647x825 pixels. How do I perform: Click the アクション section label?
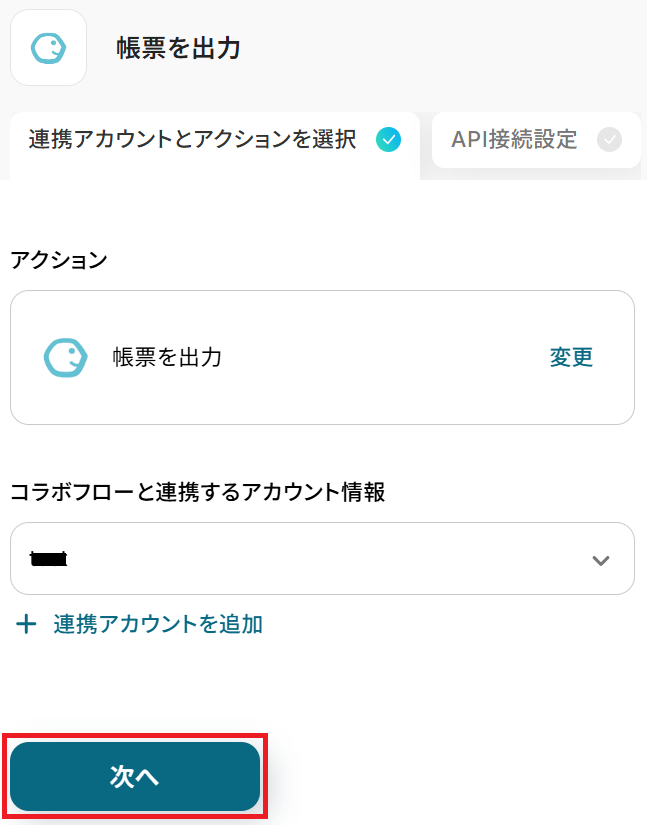(58, 260)
